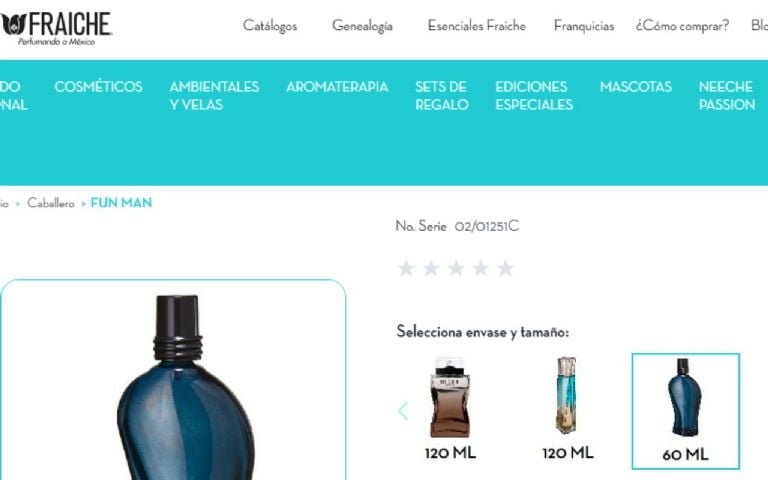Click the Fraiche logo

pos(56,28)
